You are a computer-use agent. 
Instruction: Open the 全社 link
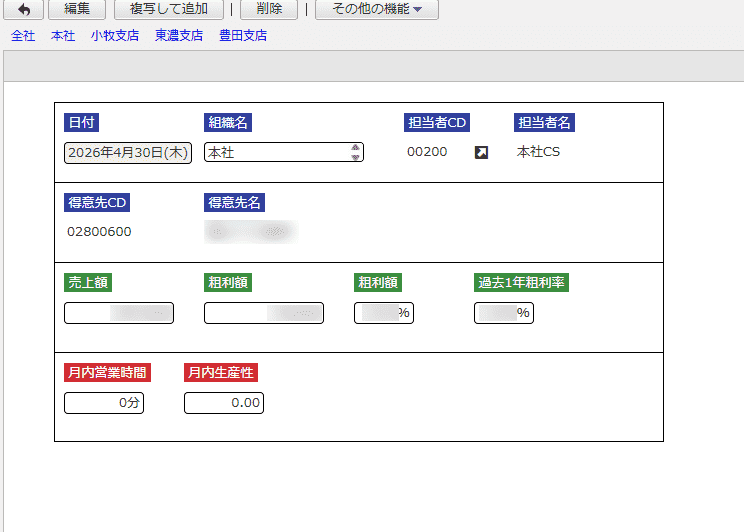[x=23, y=36]
